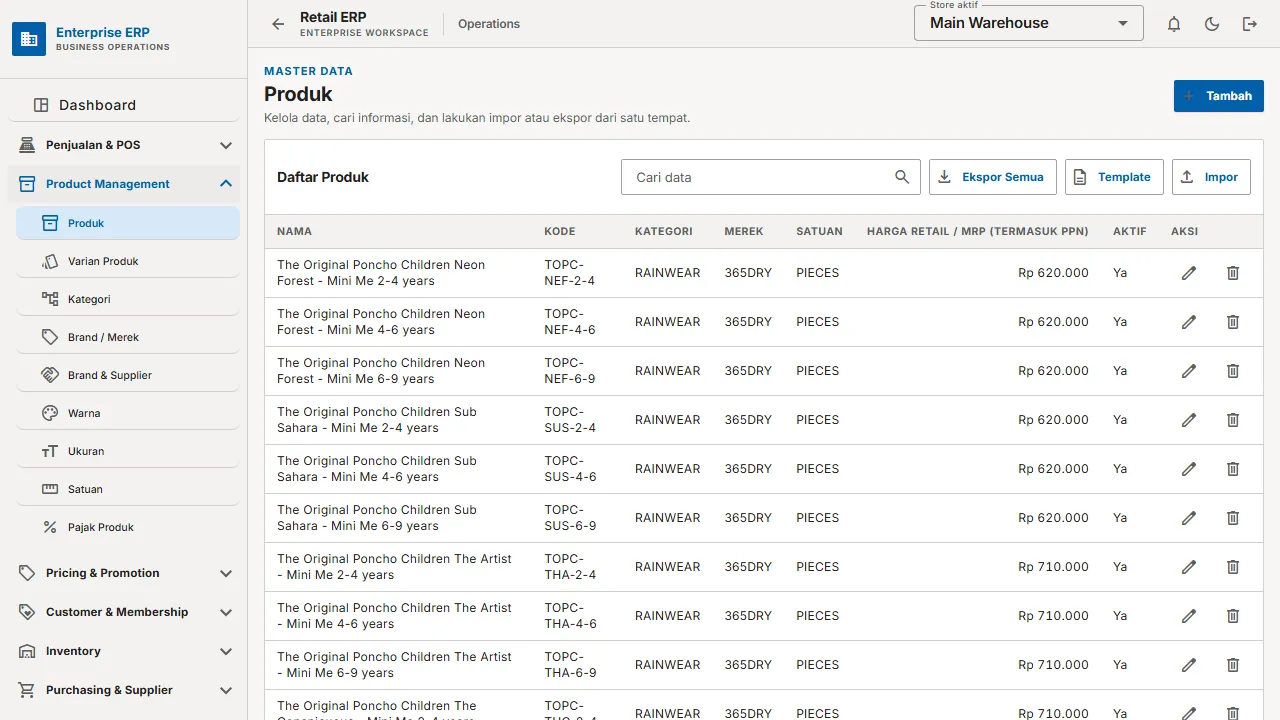The width and height of the screenshot is (1280, 720).
Task: Open Ukuran in sidebar
Action: [128, 451]
